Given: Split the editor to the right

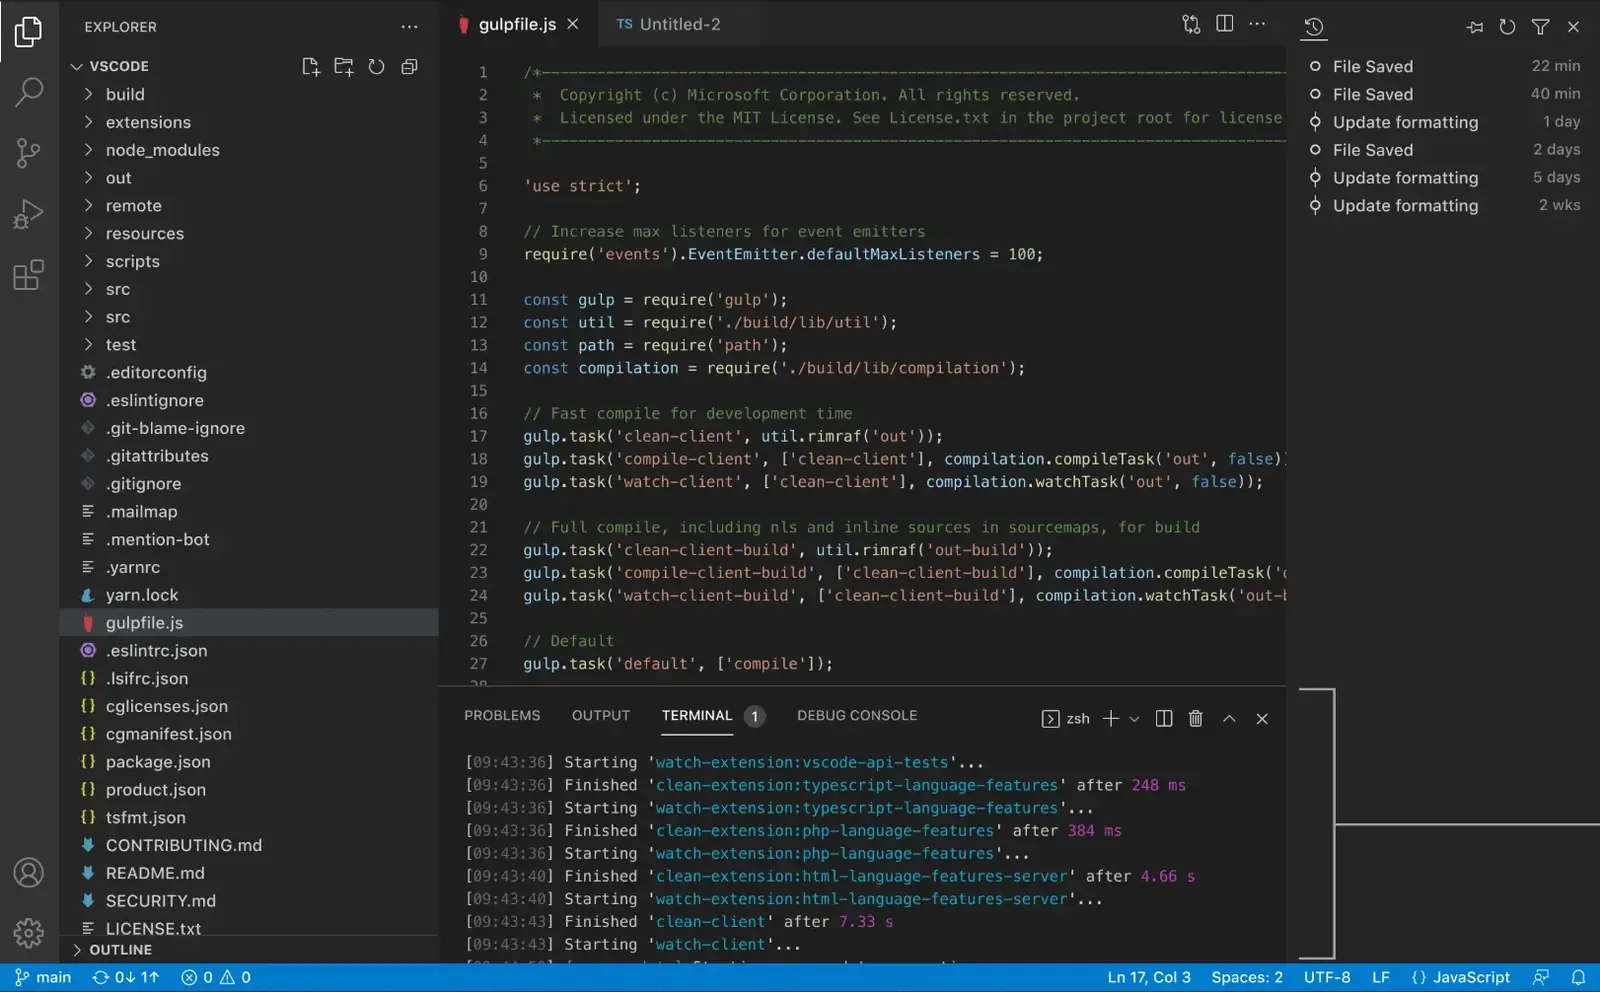Looking at the screenshot, I should [x=1224, y=24].
